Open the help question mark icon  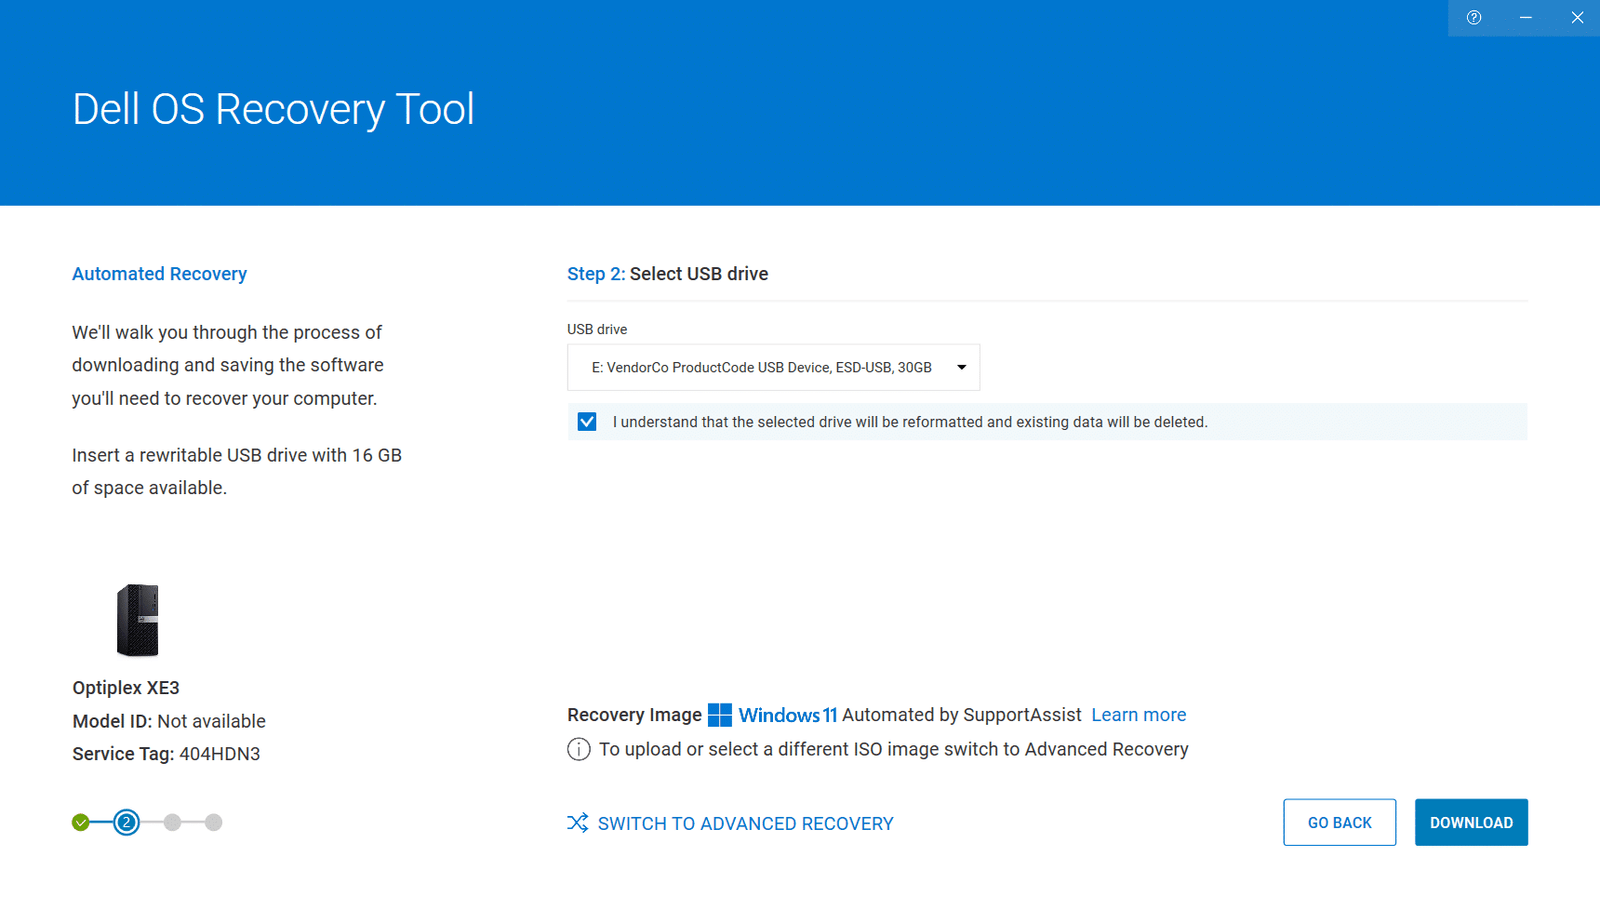(1473, 18)
